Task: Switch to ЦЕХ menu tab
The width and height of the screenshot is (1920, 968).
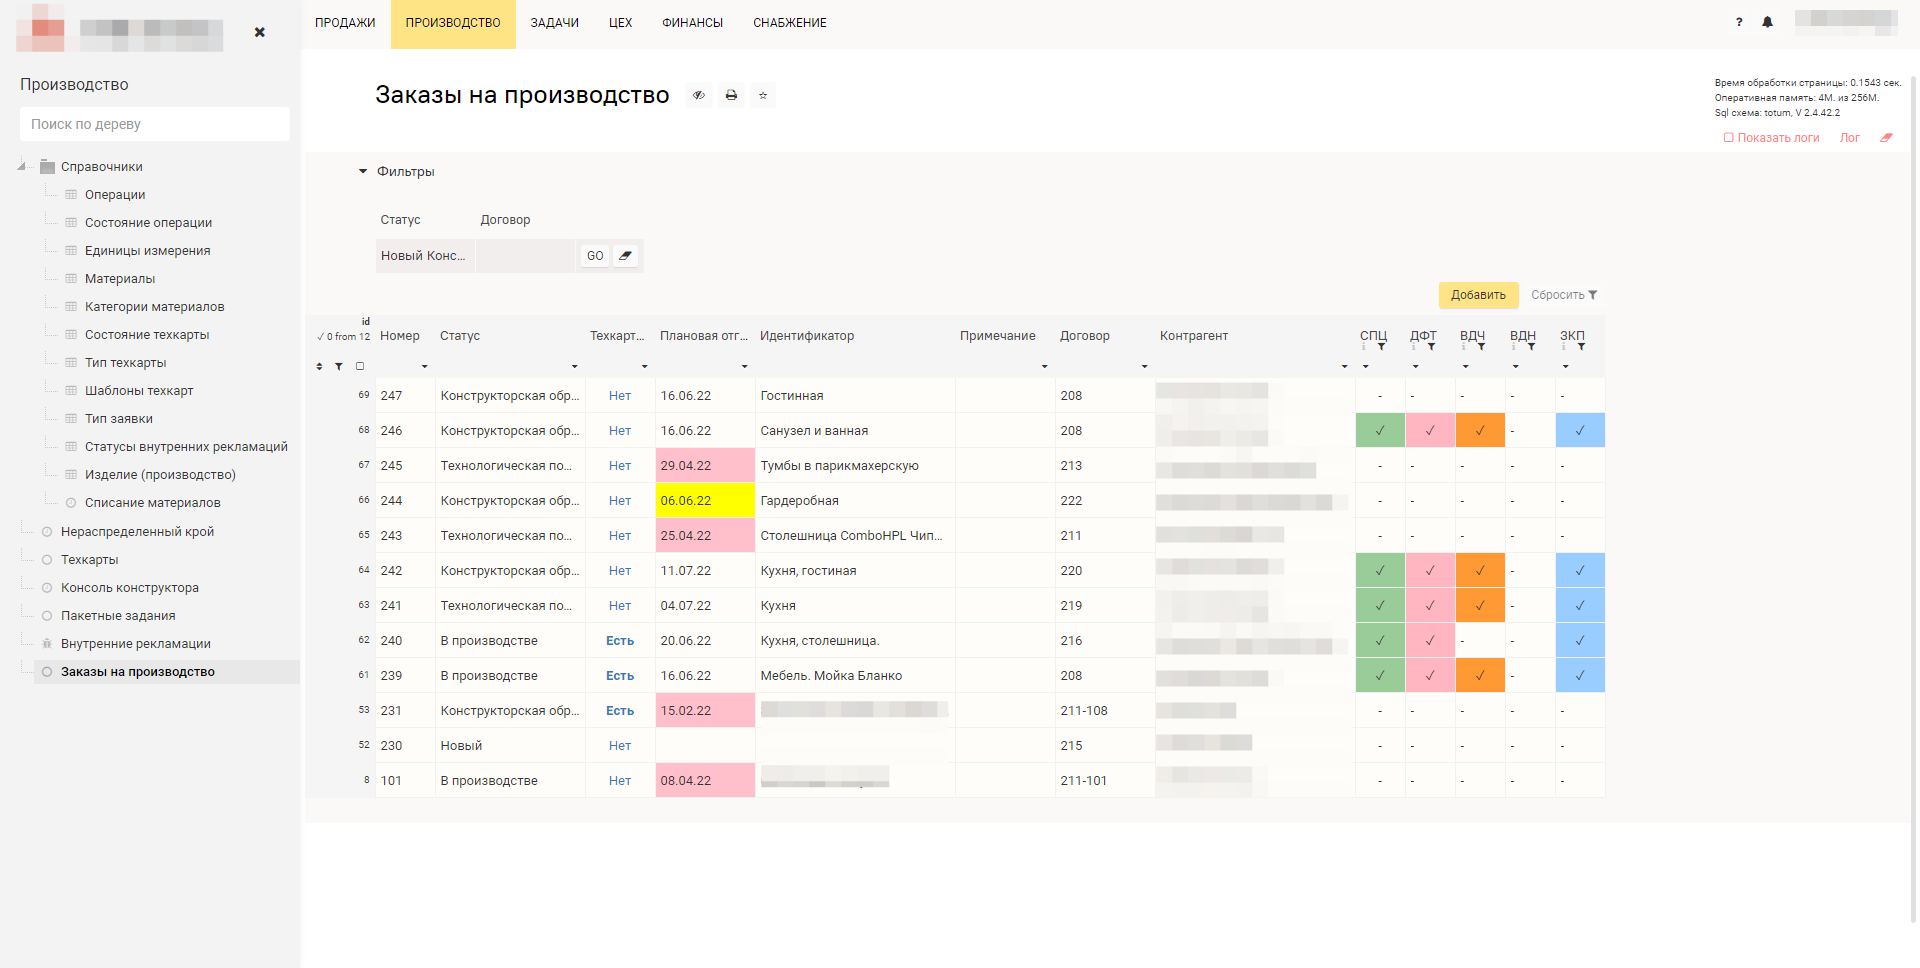Action: click(620, 23)
